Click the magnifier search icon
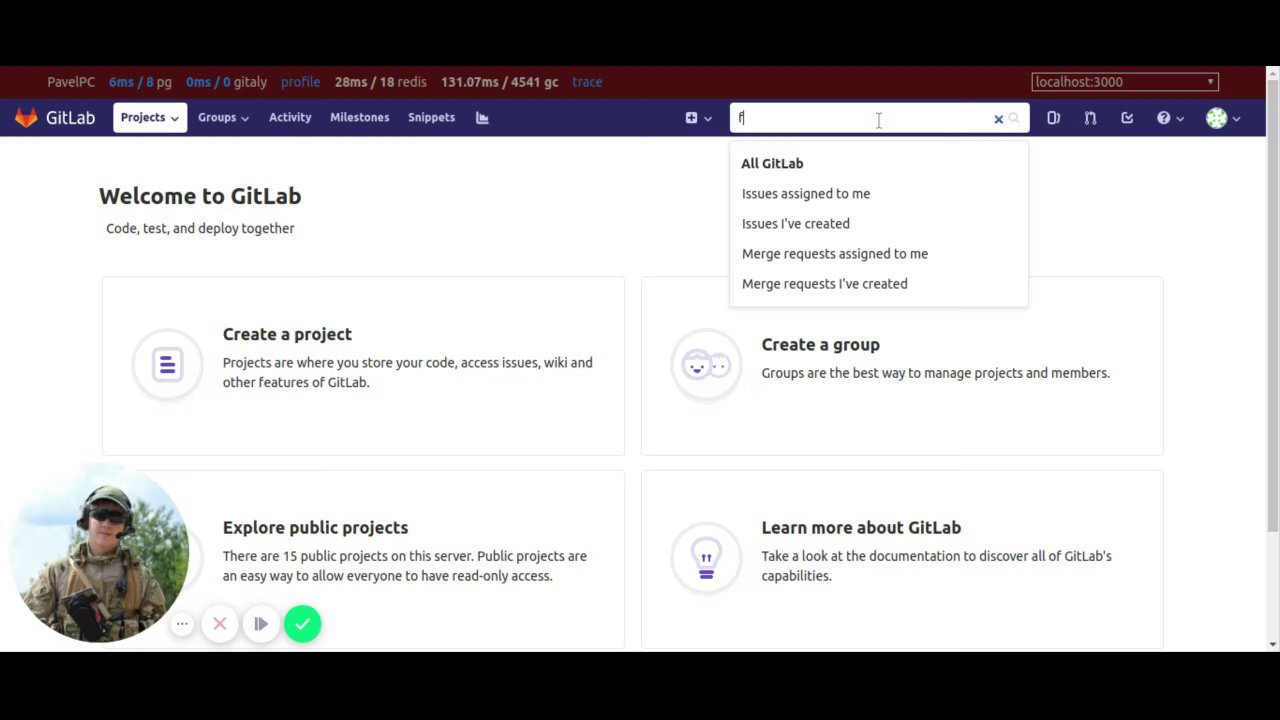This screenshot has width=1280, height=720. (x=1014, y=119)
